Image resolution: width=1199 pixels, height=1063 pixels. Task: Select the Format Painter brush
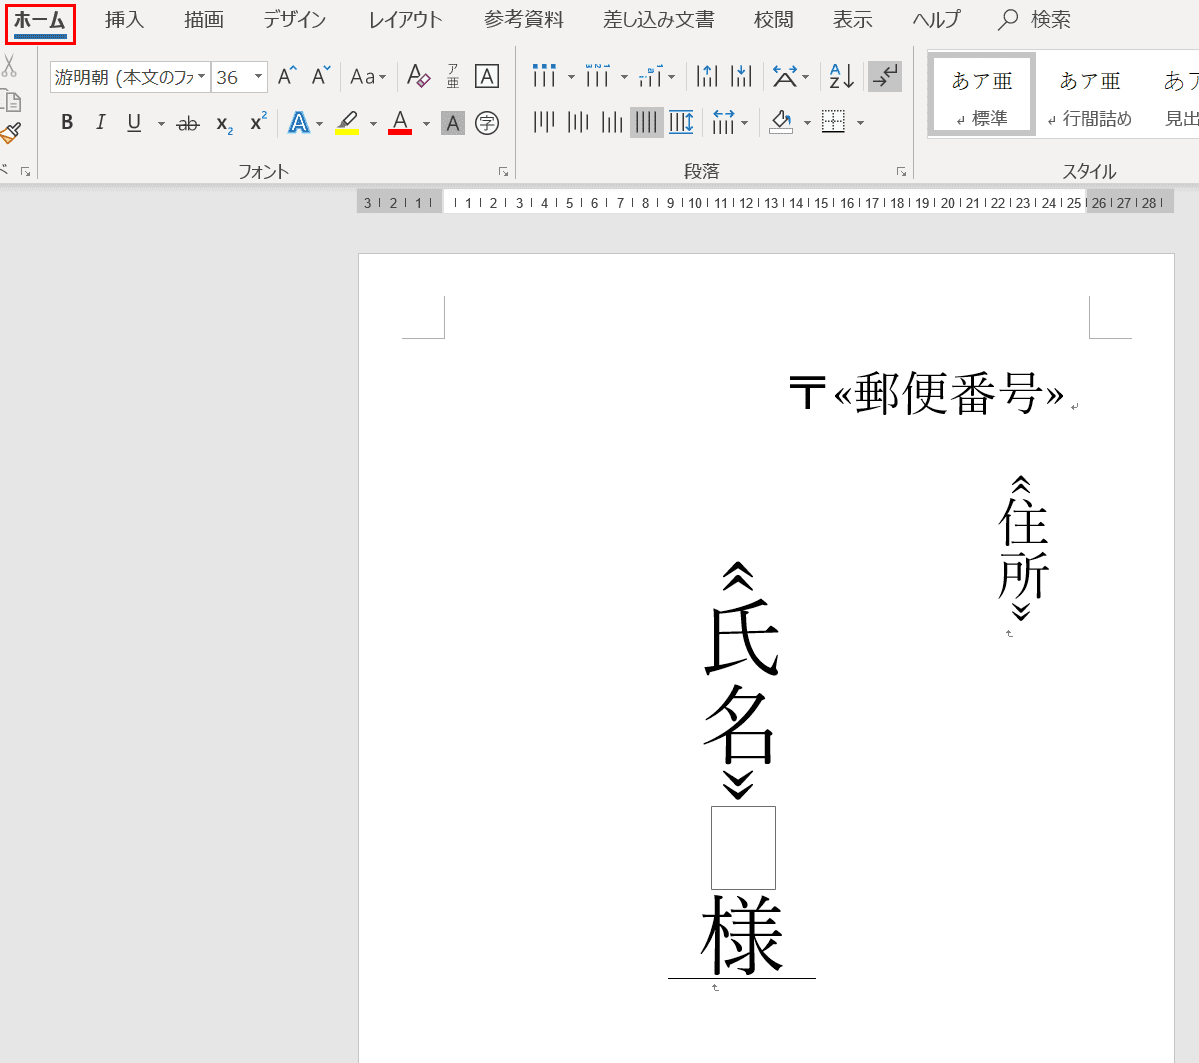coord(11,133)
